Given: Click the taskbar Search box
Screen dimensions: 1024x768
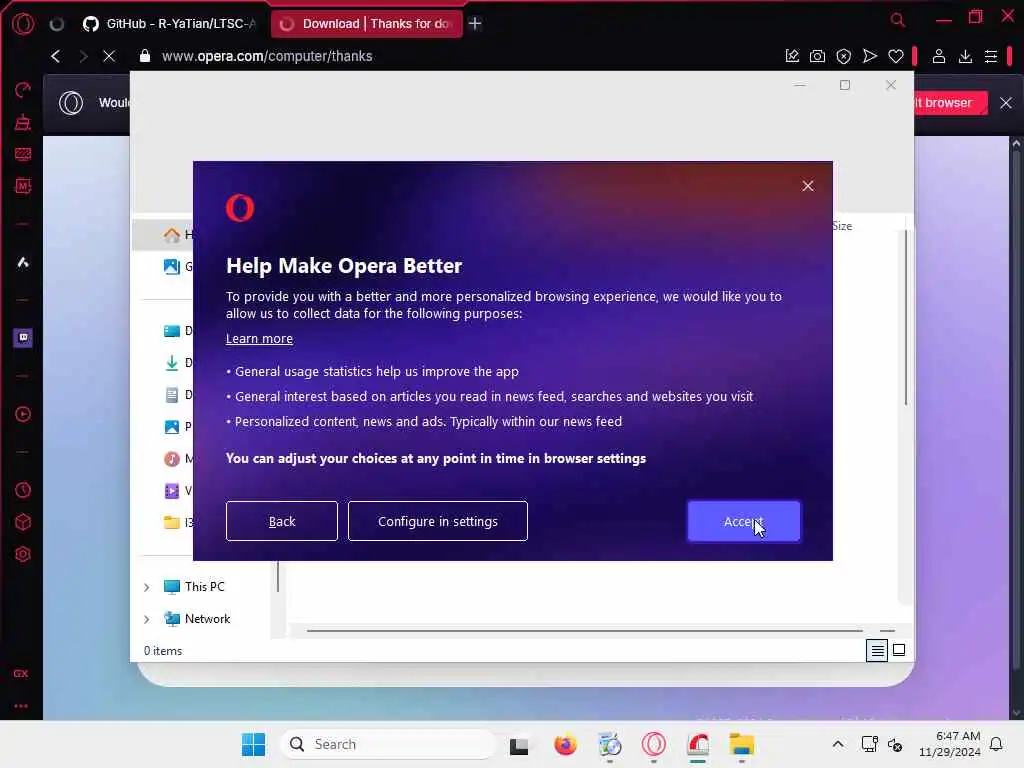Looking at the screenshot, I should click(388, 744).
